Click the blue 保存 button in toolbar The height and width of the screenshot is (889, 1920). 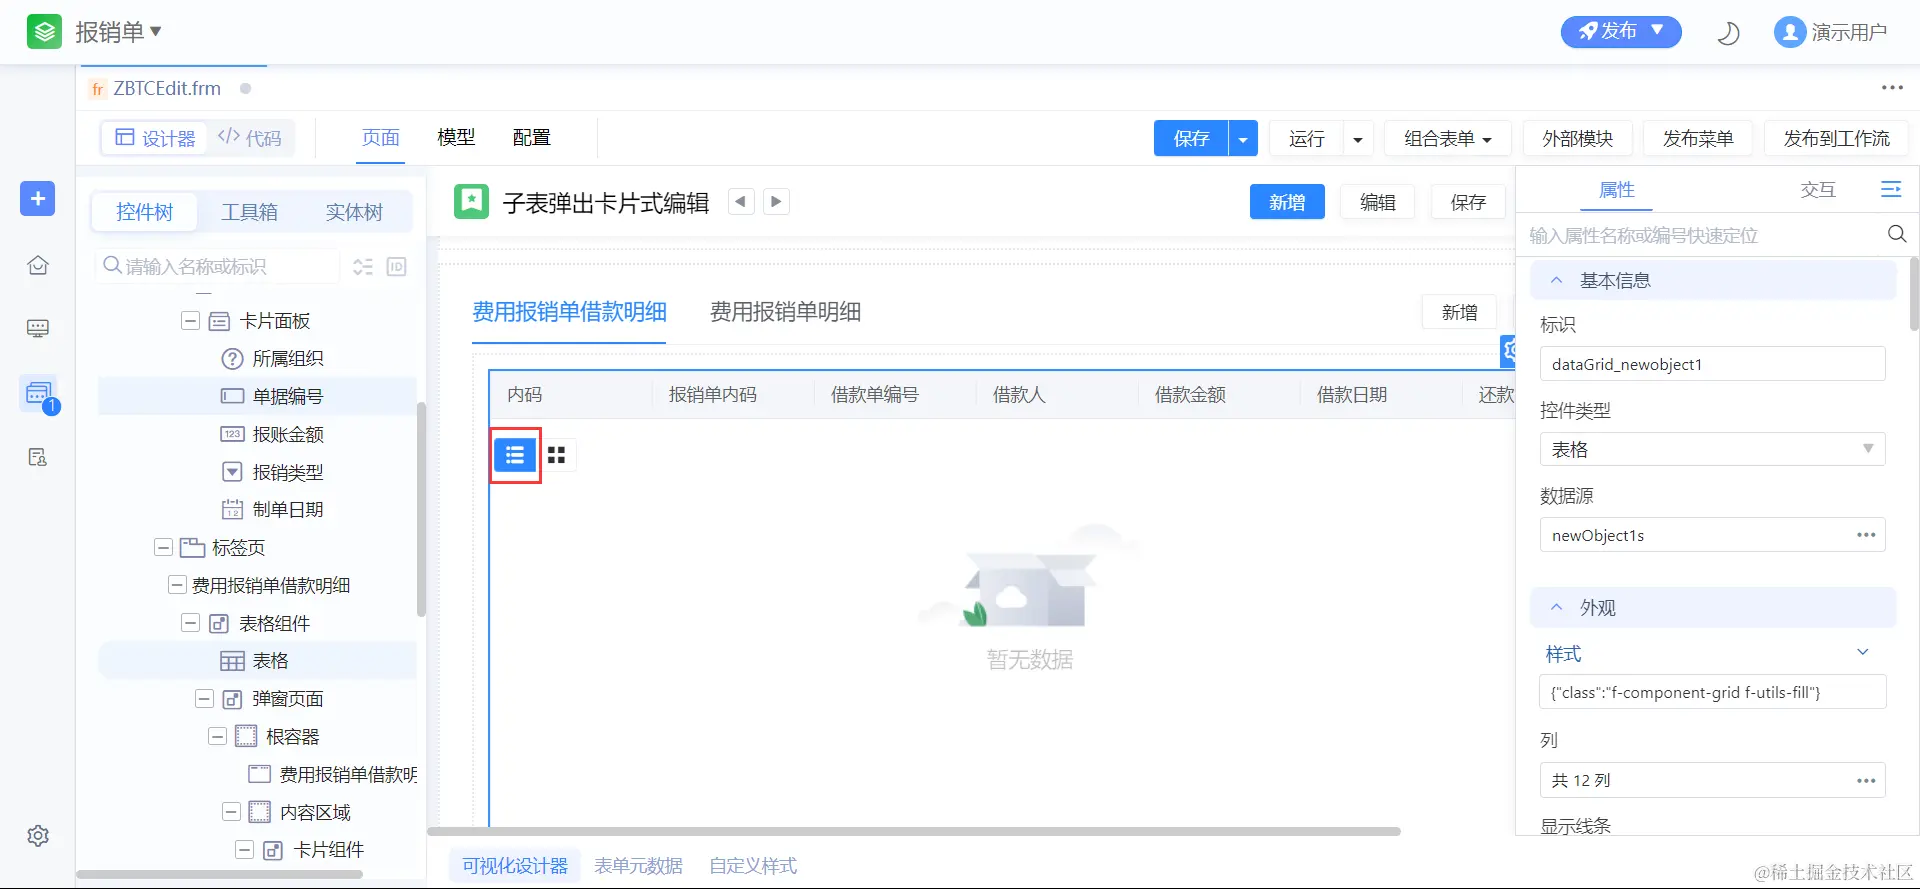(1191, 139)
